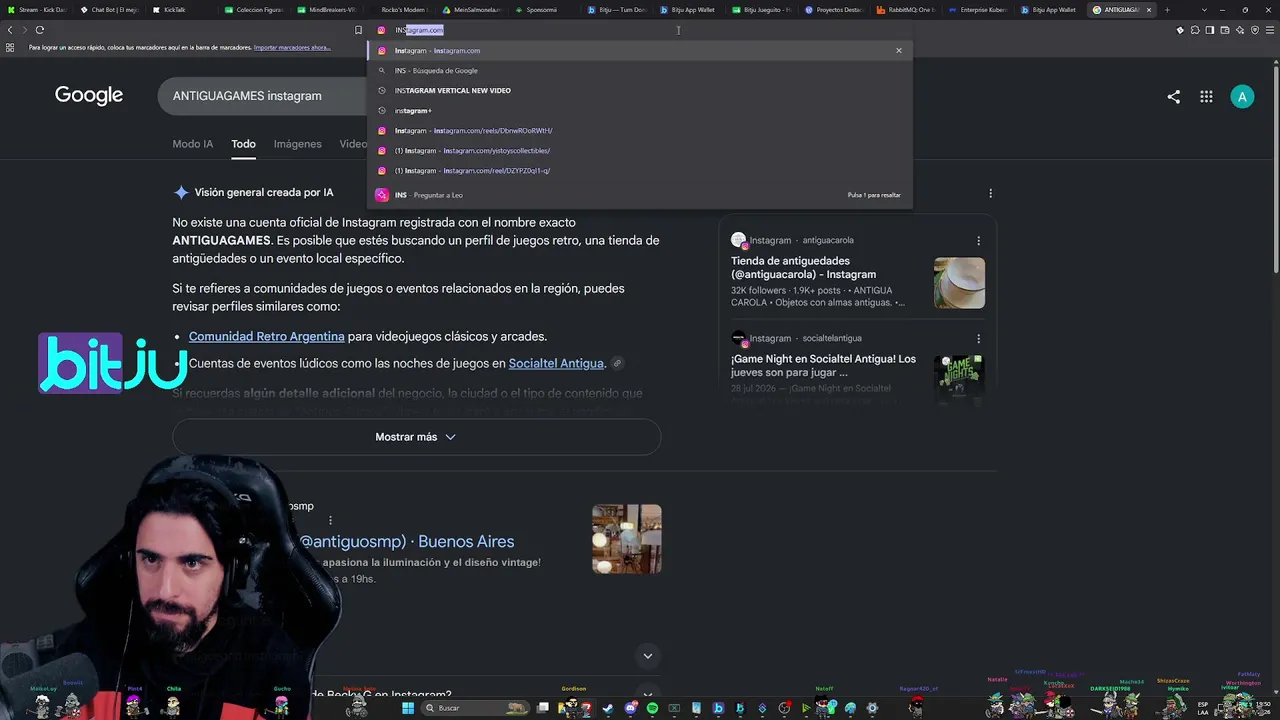This screenshot has height=720, width=1280.
Task: Open Spotify from the taskbar
Action: (x=652, y=708)
